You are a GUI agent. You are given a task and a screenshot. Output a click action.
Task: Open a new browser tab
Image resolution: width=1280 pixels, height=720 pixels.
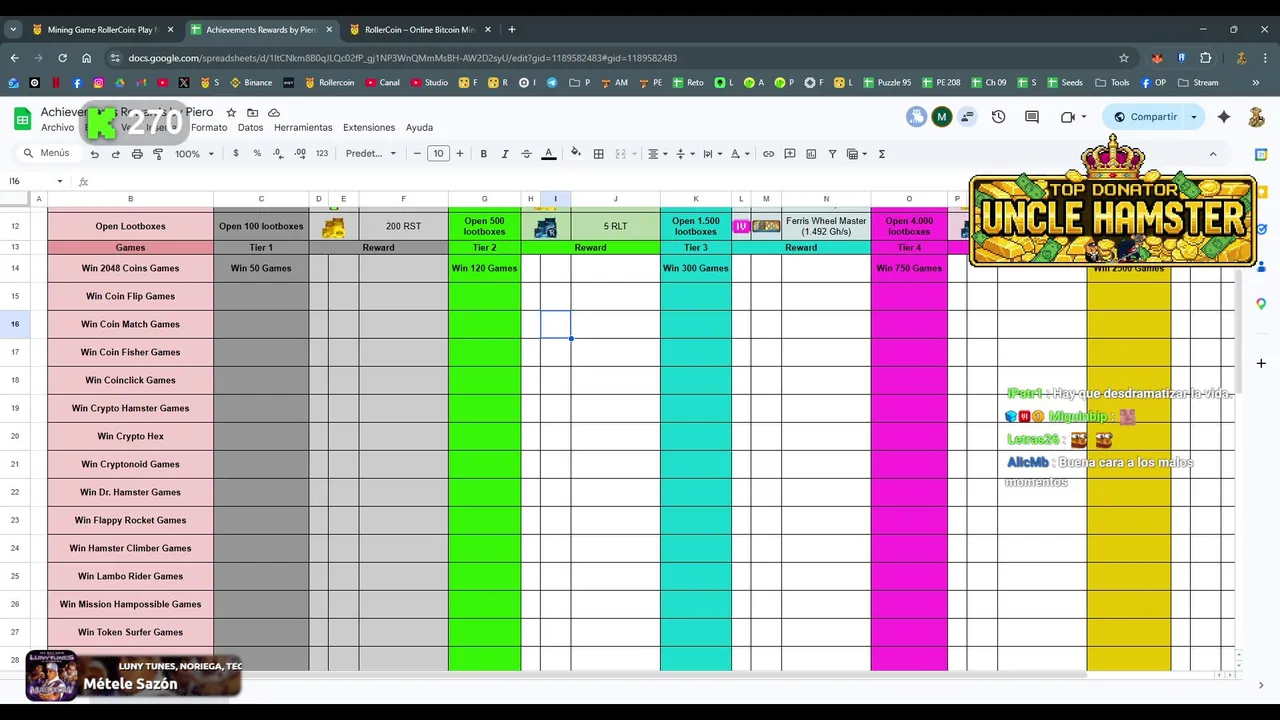tap(512, 29)
